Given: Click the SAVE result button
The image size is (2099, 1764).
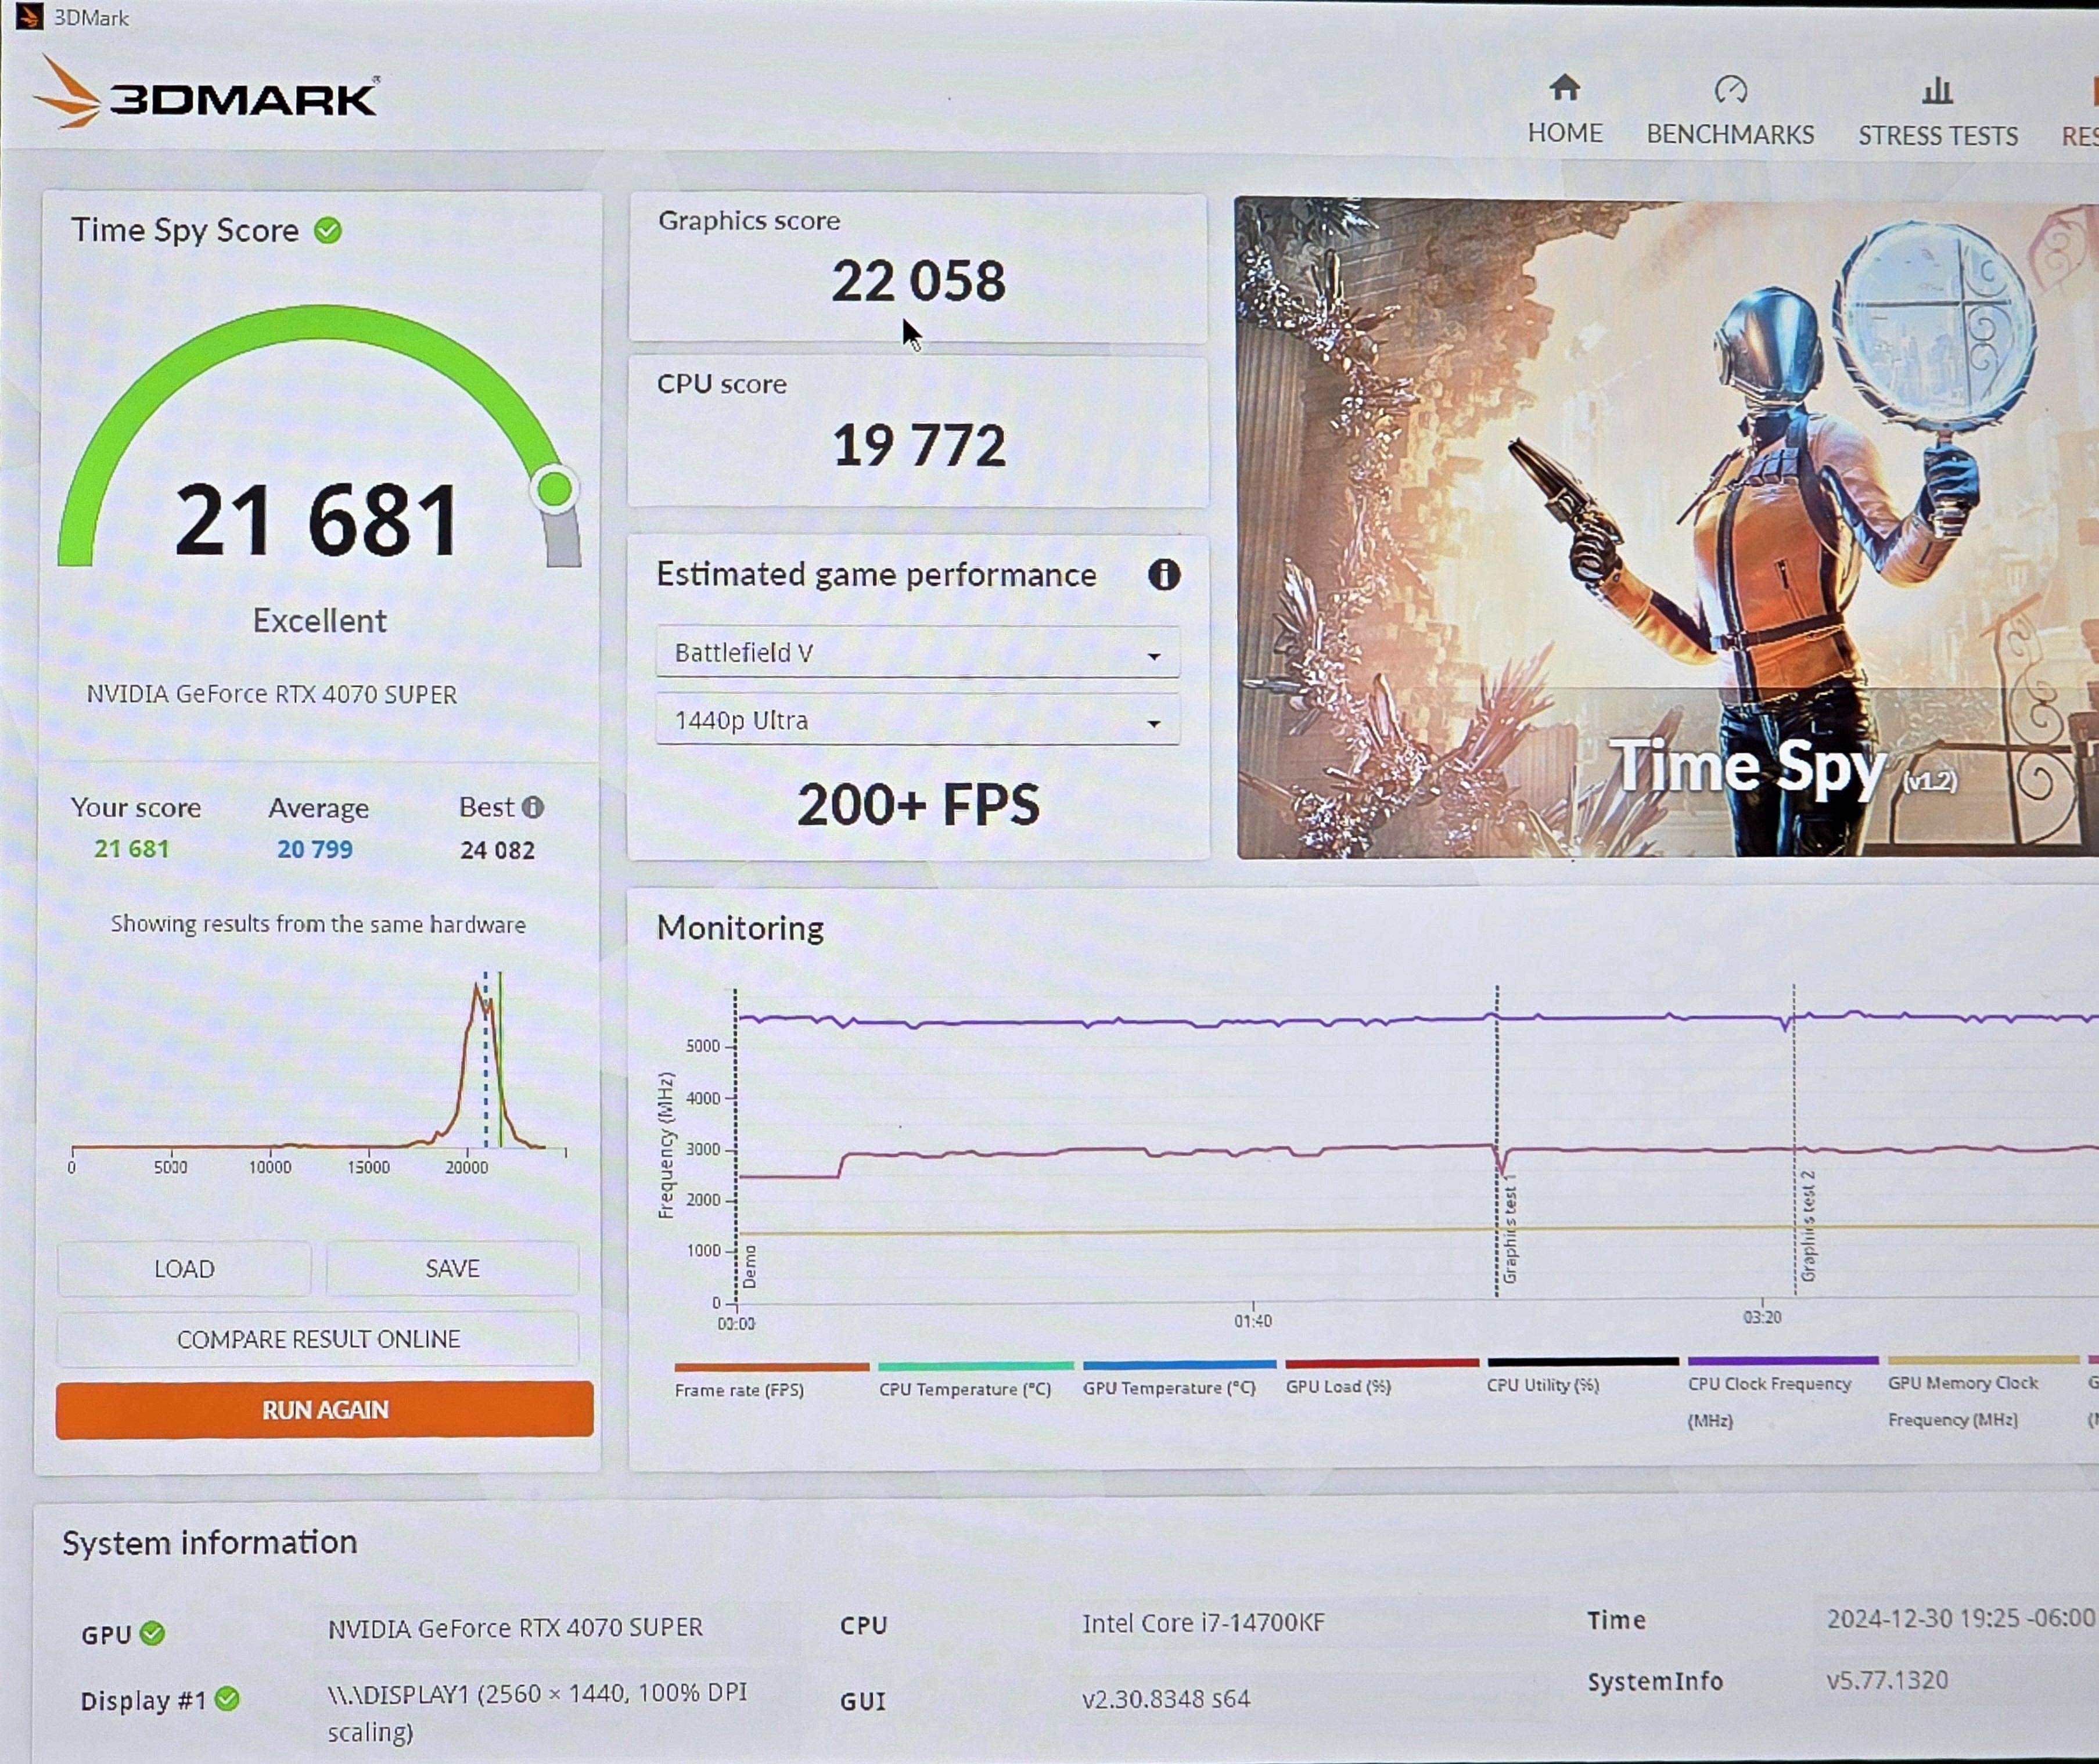Looking at the screenshot, I should 452,1268.
